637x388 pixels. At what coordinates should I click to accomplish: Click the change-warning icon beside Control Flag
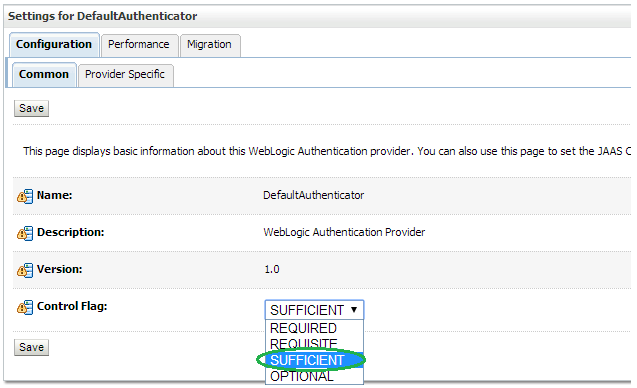25,307
